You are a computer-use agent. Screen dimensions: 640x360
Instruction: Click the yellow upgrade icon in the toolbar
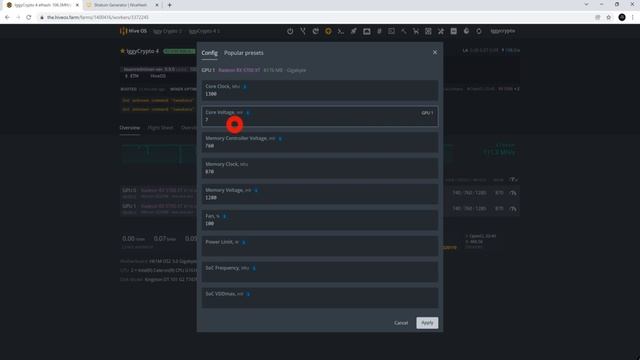click(x=328, y=31)
